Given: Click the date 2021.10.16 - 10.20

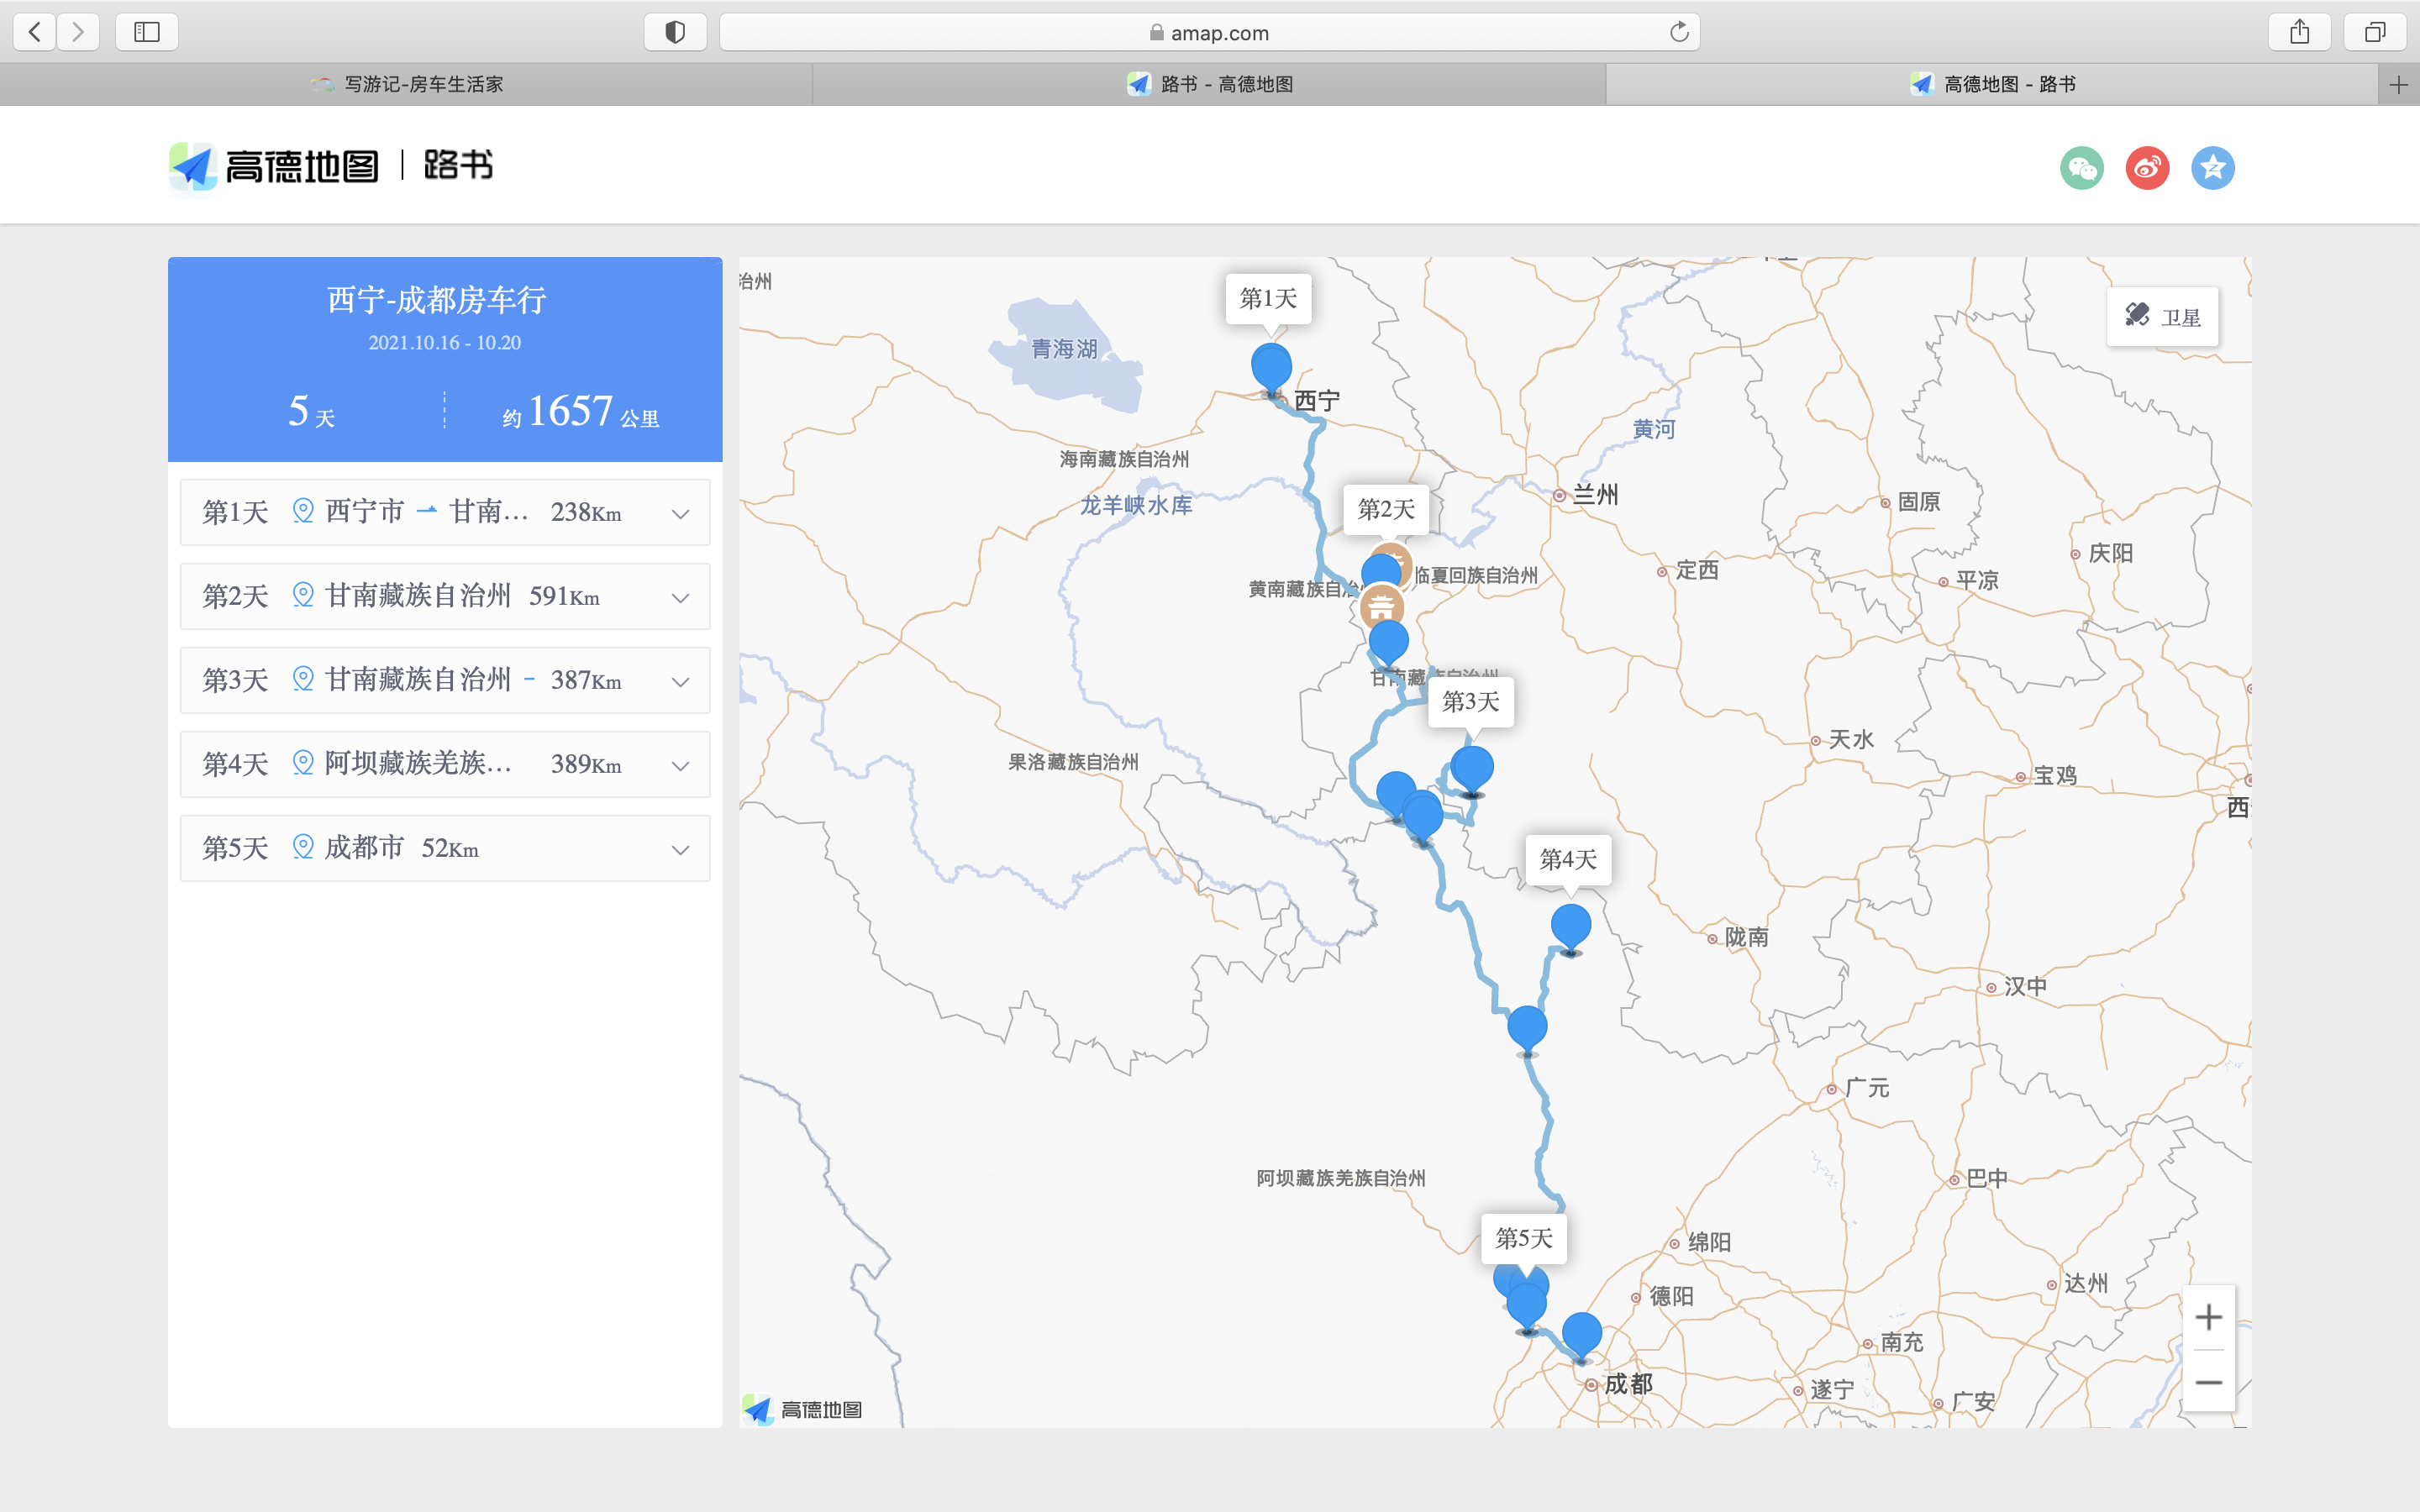Looking at the screenshot, I should pyautogui.click(x=445, y=342).
